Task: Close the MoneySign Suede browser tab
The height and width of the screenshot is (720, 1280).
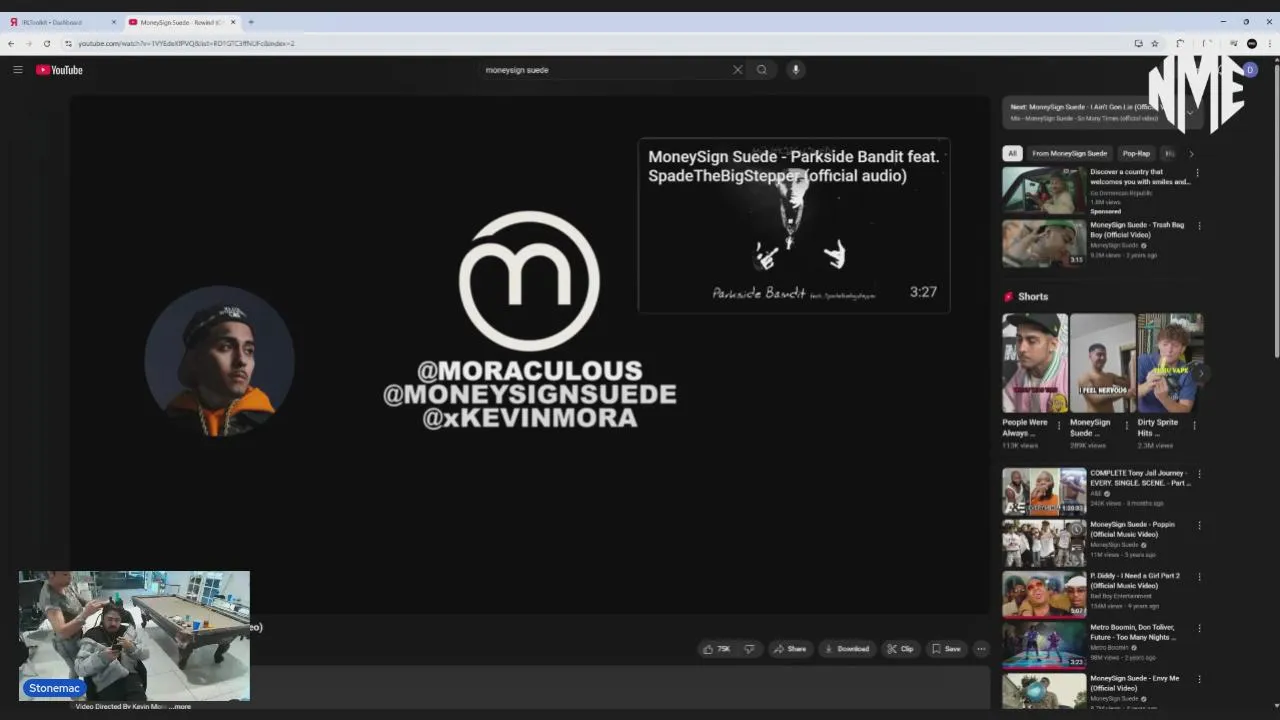Action: click(233, 22)
